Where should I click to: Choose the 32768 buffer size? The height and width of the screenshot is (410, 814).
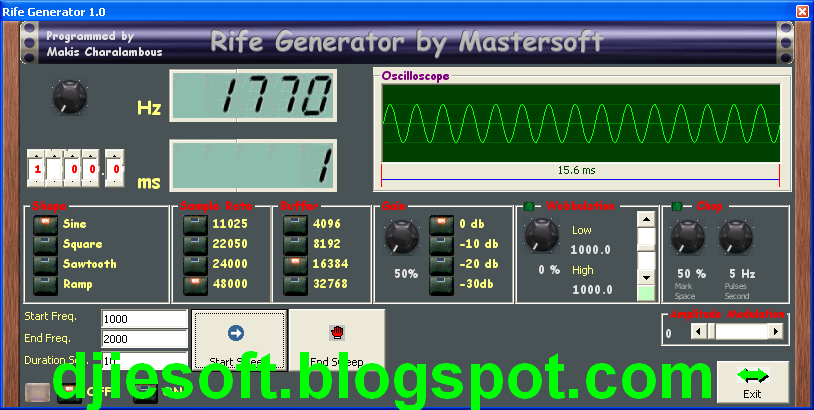pos(295,285)
